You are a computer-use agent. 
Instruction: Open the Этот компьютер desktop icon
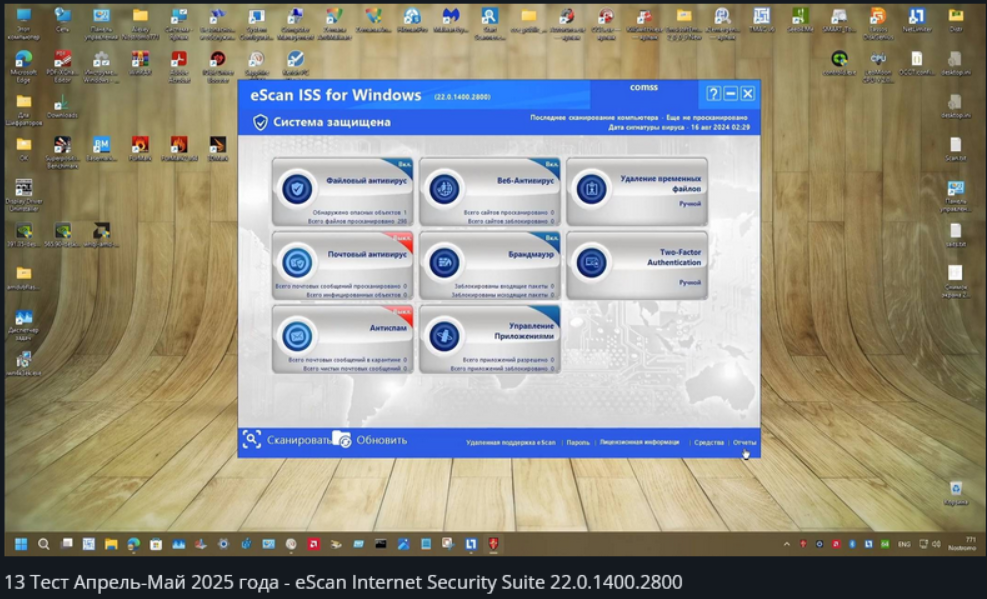23,16
